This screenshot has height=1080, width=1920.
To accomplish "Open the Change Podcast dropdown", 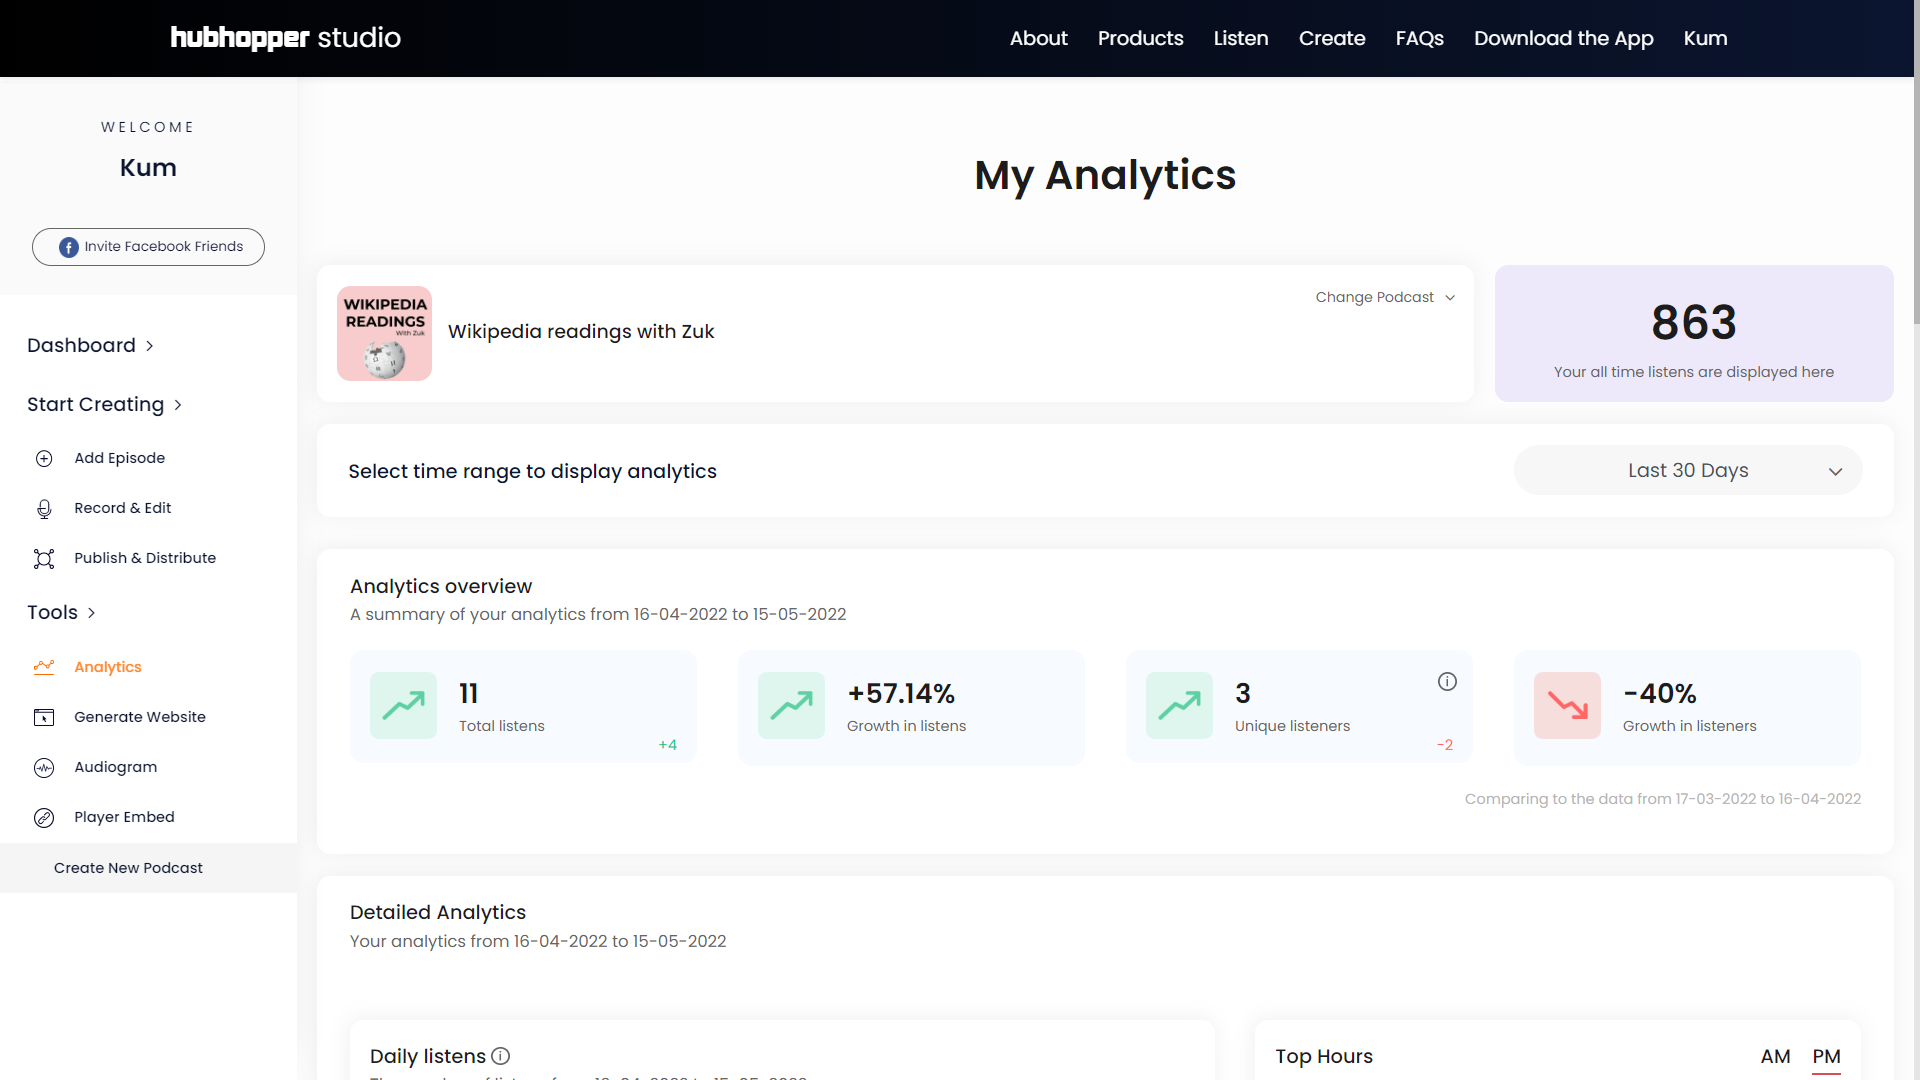I will click(x=1385, y=297).
